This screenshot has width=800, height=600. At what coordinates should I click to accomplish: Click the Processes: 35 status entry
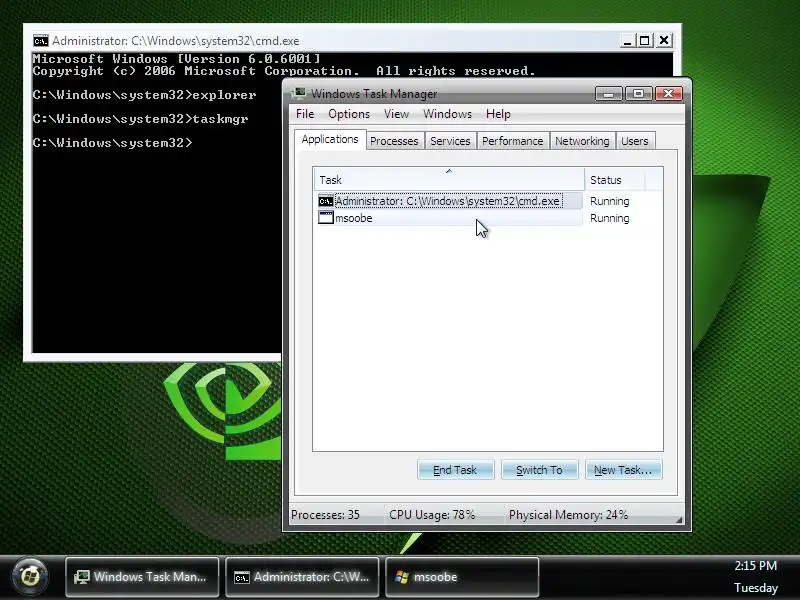click(x=326, y=515)
